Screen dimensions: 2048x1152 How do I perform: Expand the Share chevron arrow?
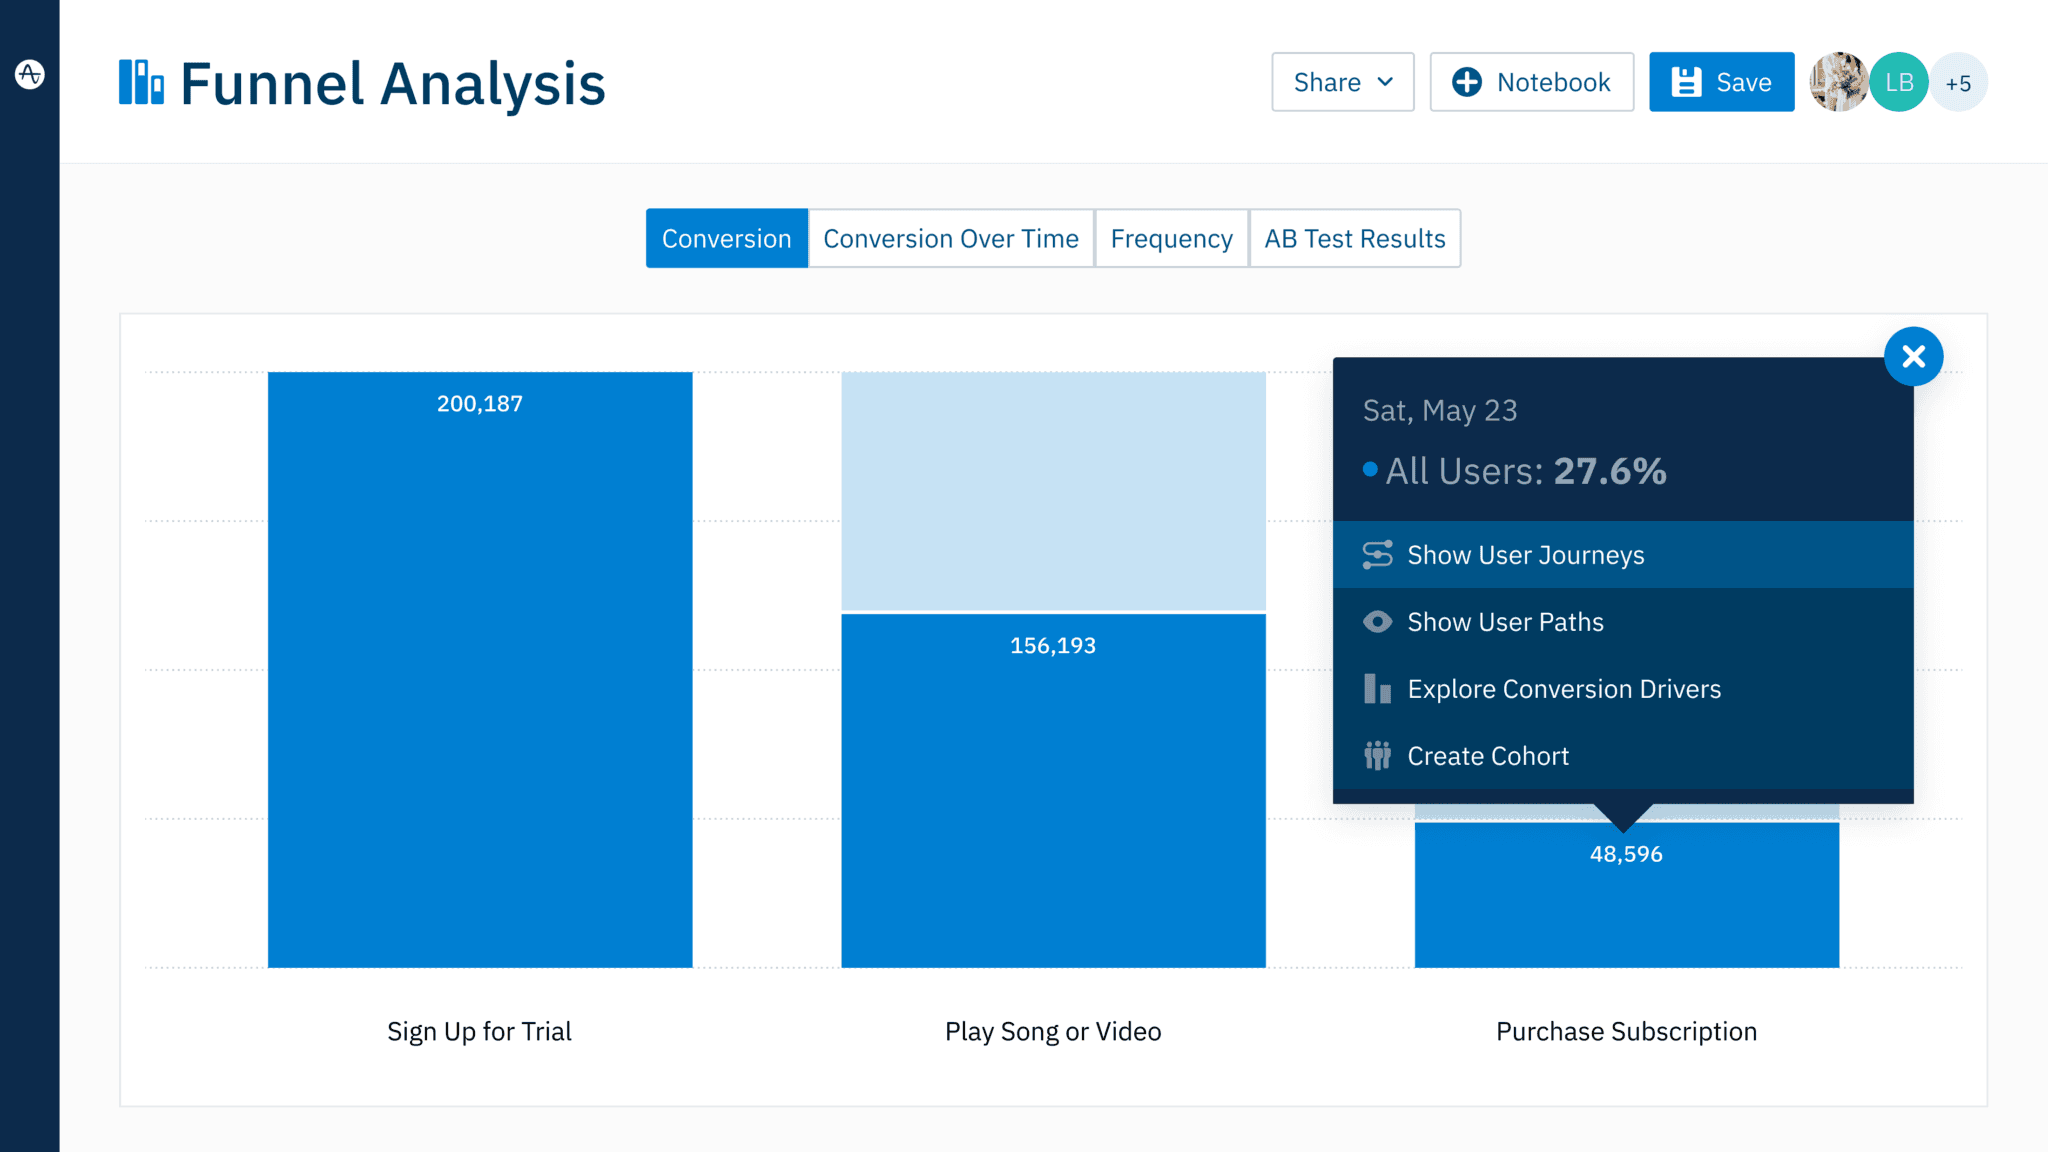[1385, 82]
